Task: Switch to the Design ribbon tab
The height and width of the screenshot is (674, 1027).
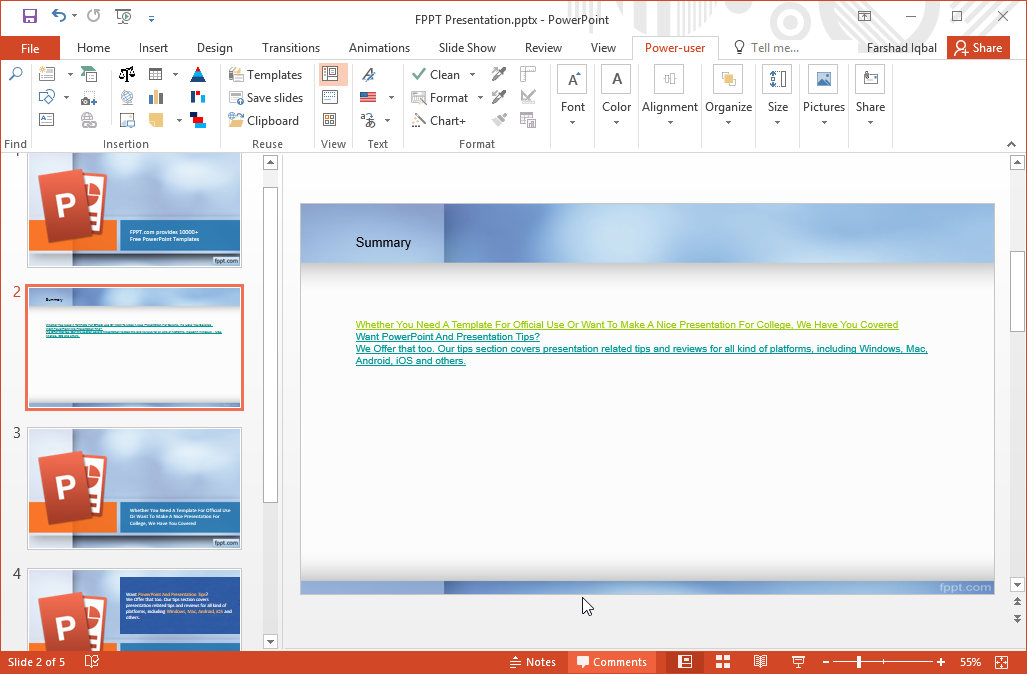Action: click(214, 47)
